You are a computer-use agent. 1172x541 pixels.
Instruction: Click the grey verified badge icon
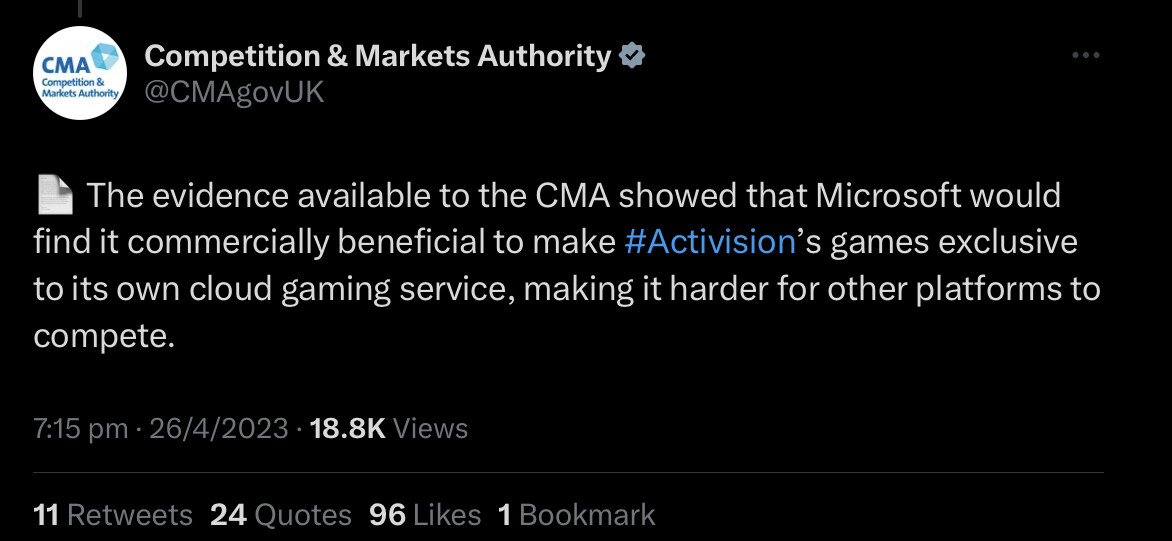(633, 56)
